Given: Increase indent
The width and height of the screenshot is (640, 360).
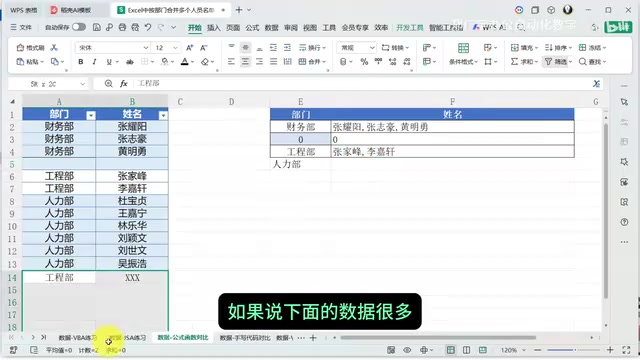Looking at the screenshot, I should [x=287, y=47].
